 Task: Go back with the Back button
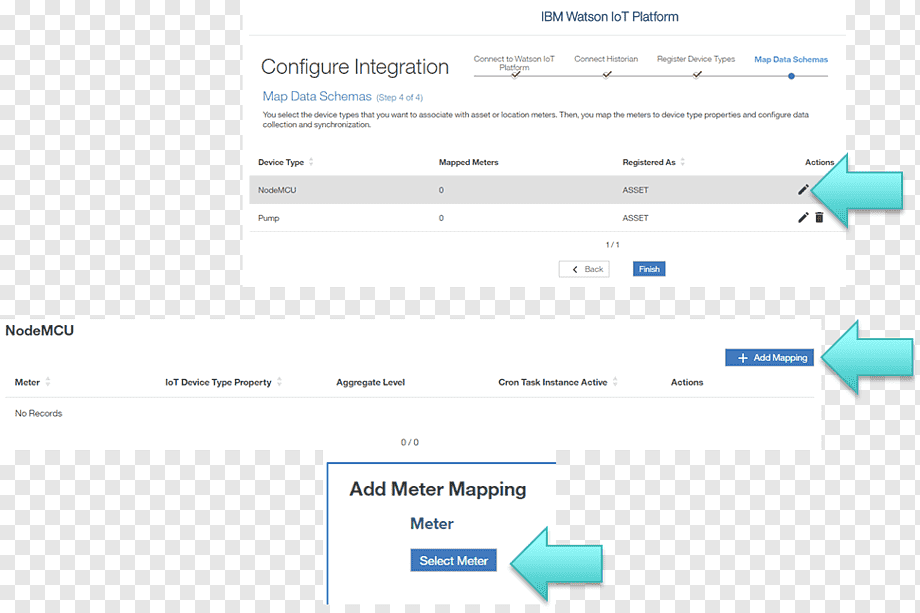[584, 269]
